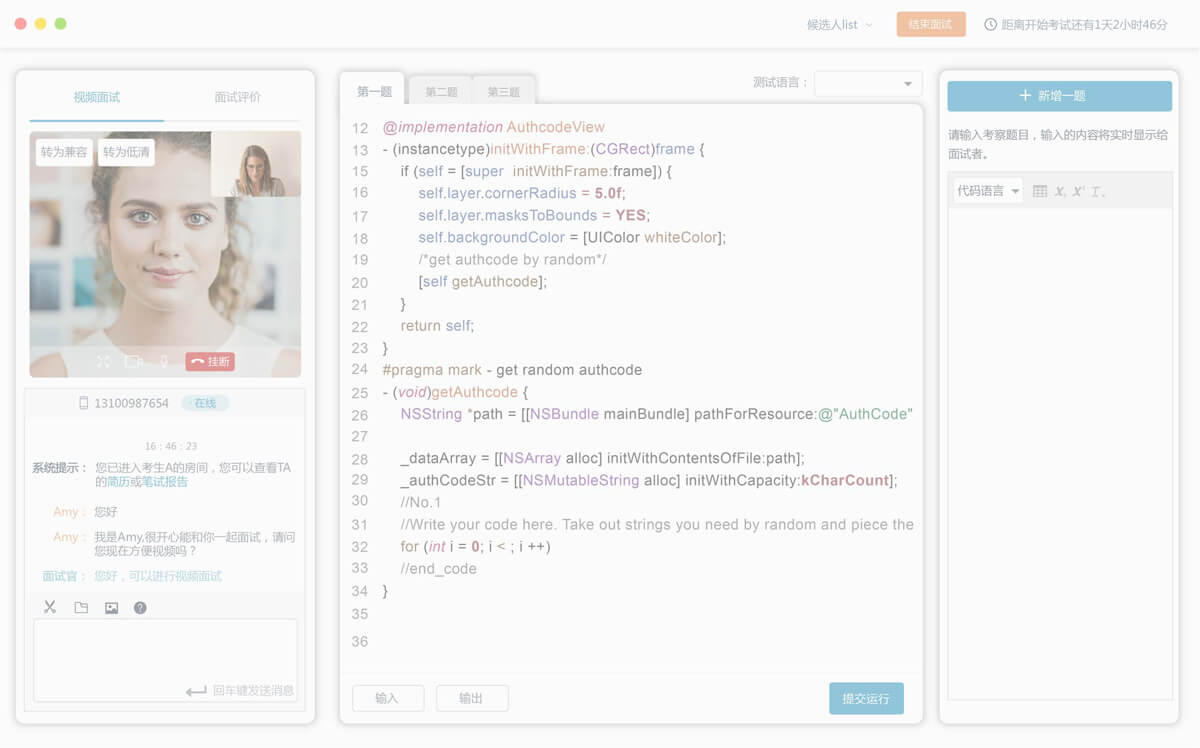Click the image icon in chat toolbar

111,607
